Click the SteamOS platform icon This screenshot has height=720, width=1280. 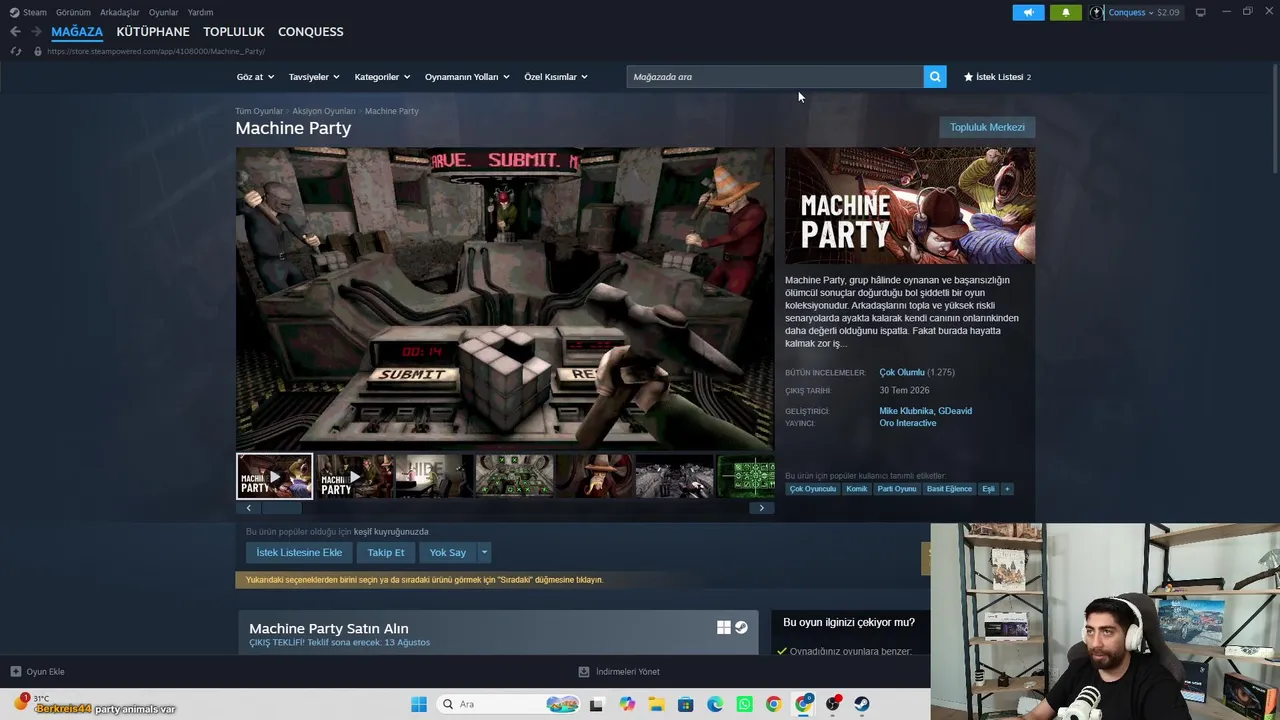click(741, 627)
